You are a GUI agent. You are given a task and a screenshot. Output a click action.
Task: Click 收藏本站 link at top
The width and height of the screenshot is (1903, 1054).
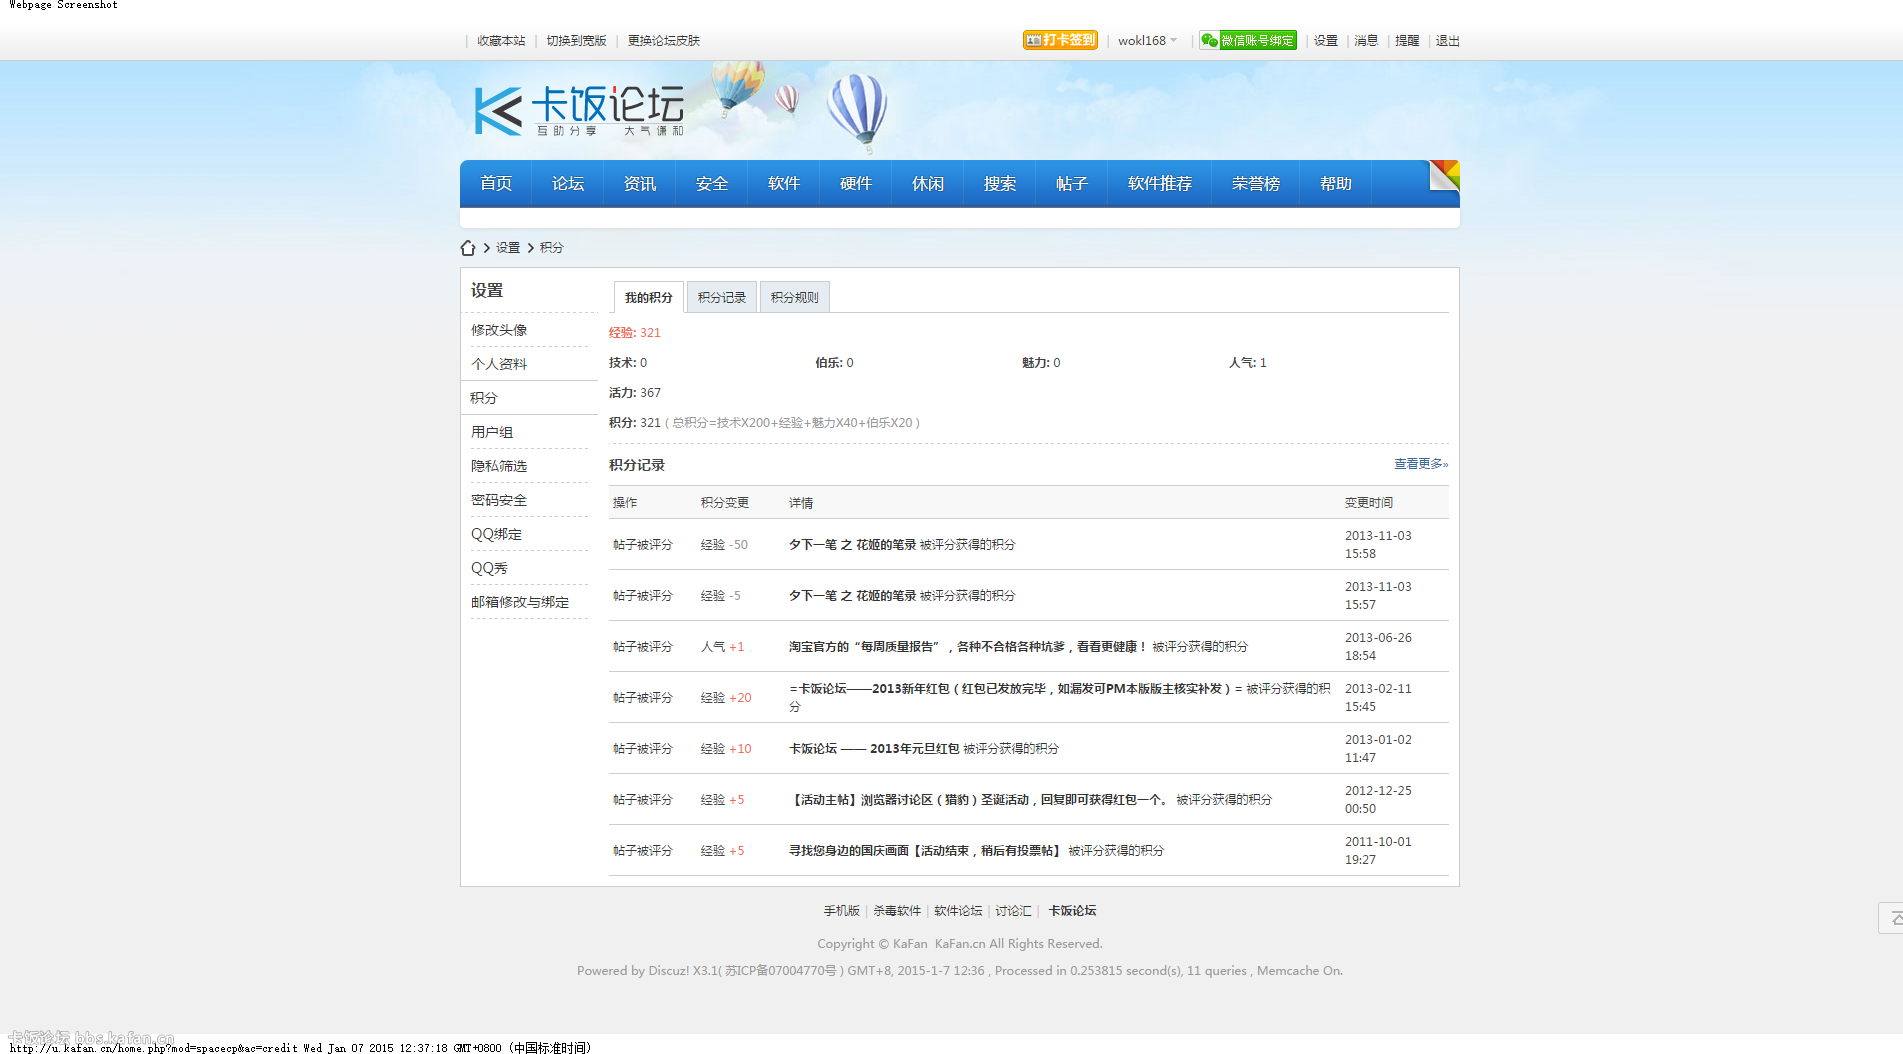(x=501, y=41)
